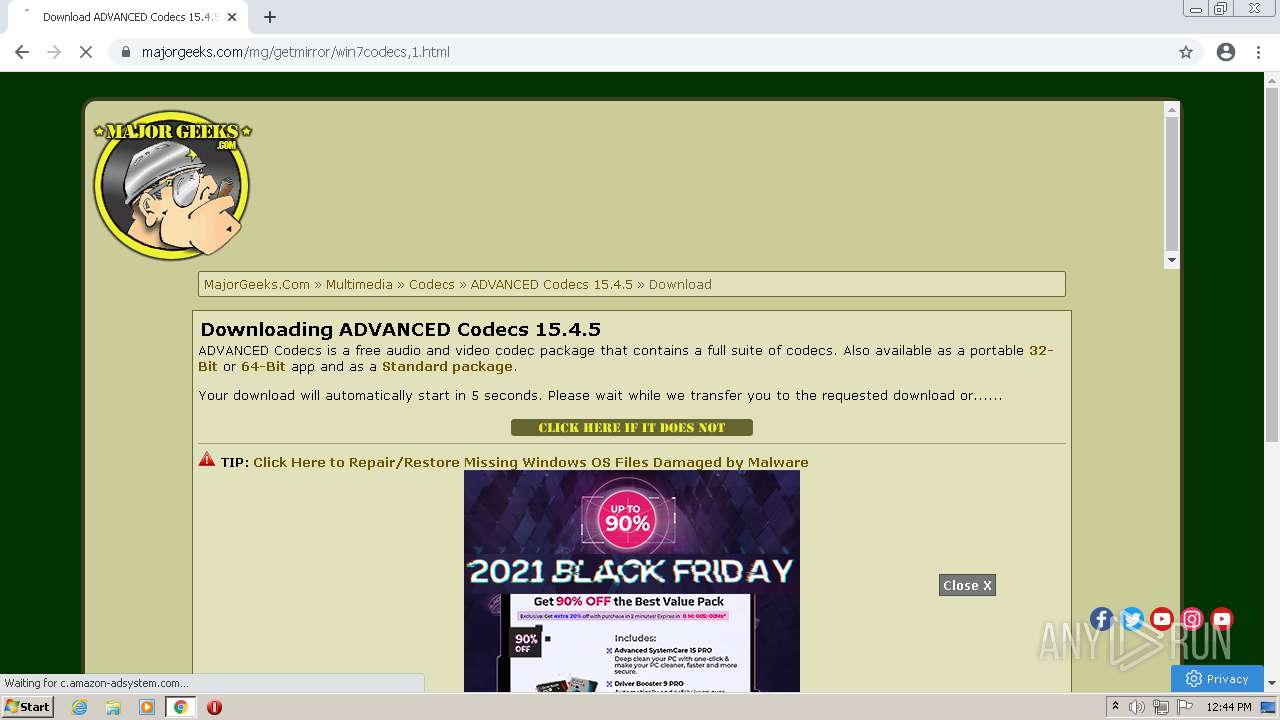Open the Chrome three-dot menu

(1259, 52)
